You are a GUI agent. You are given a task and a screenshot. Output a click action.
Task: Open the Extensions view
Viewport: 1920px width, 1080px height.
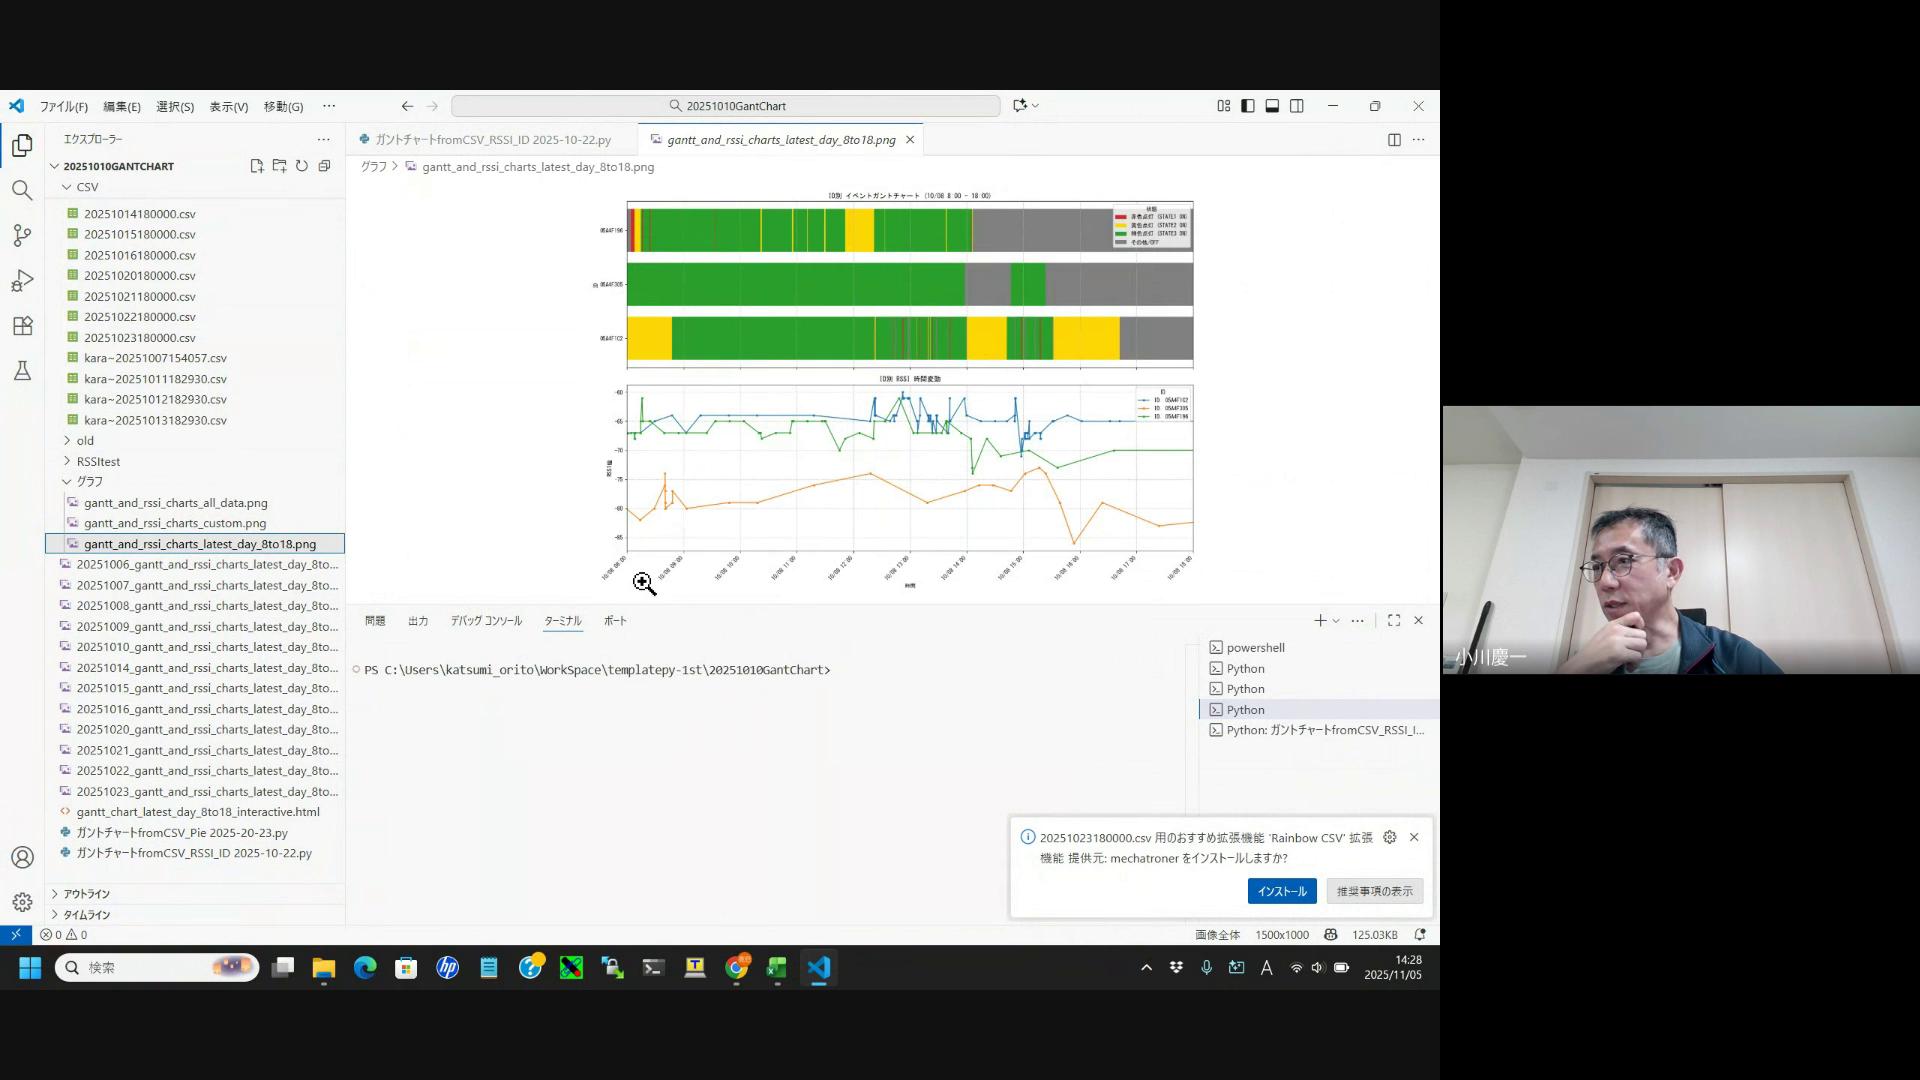tap(22, 326)
